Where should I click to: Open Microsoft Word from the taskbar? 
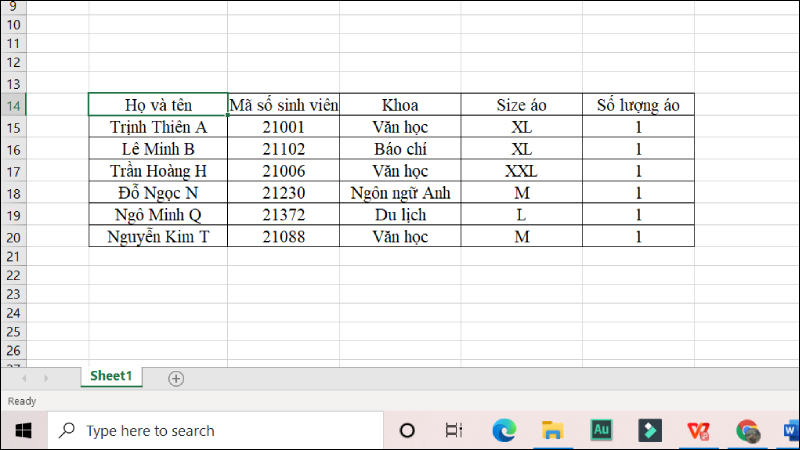(x=790, y=430)
